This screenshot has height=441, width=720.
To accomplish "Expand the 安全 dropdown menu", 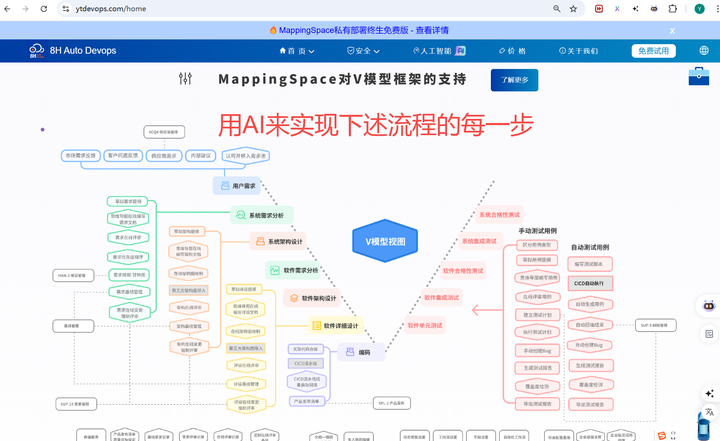I will click(x=363, y=51).
